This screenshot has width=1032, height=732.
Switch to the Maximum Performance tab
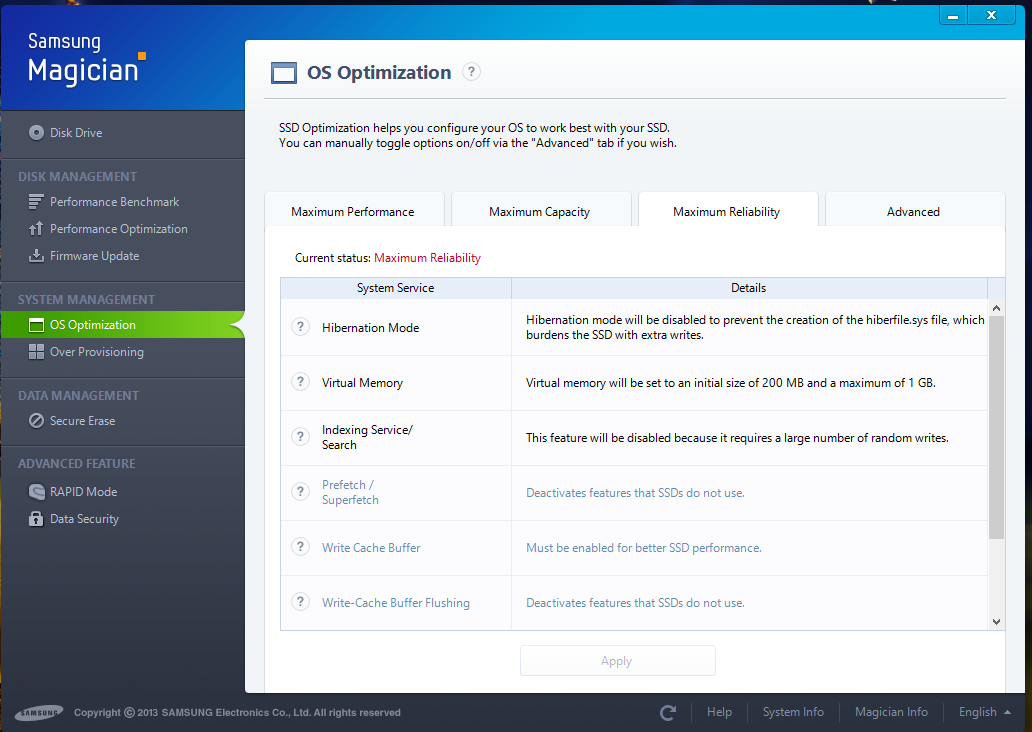pos(354,211)
